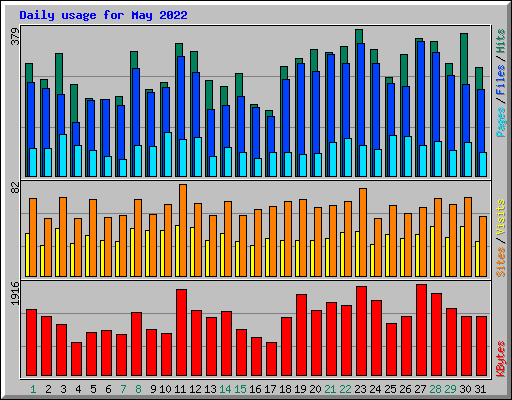Select the orange visits bar for day 11
The width and height of the screenshot is (512, 400).
click(x=183, y=230)
